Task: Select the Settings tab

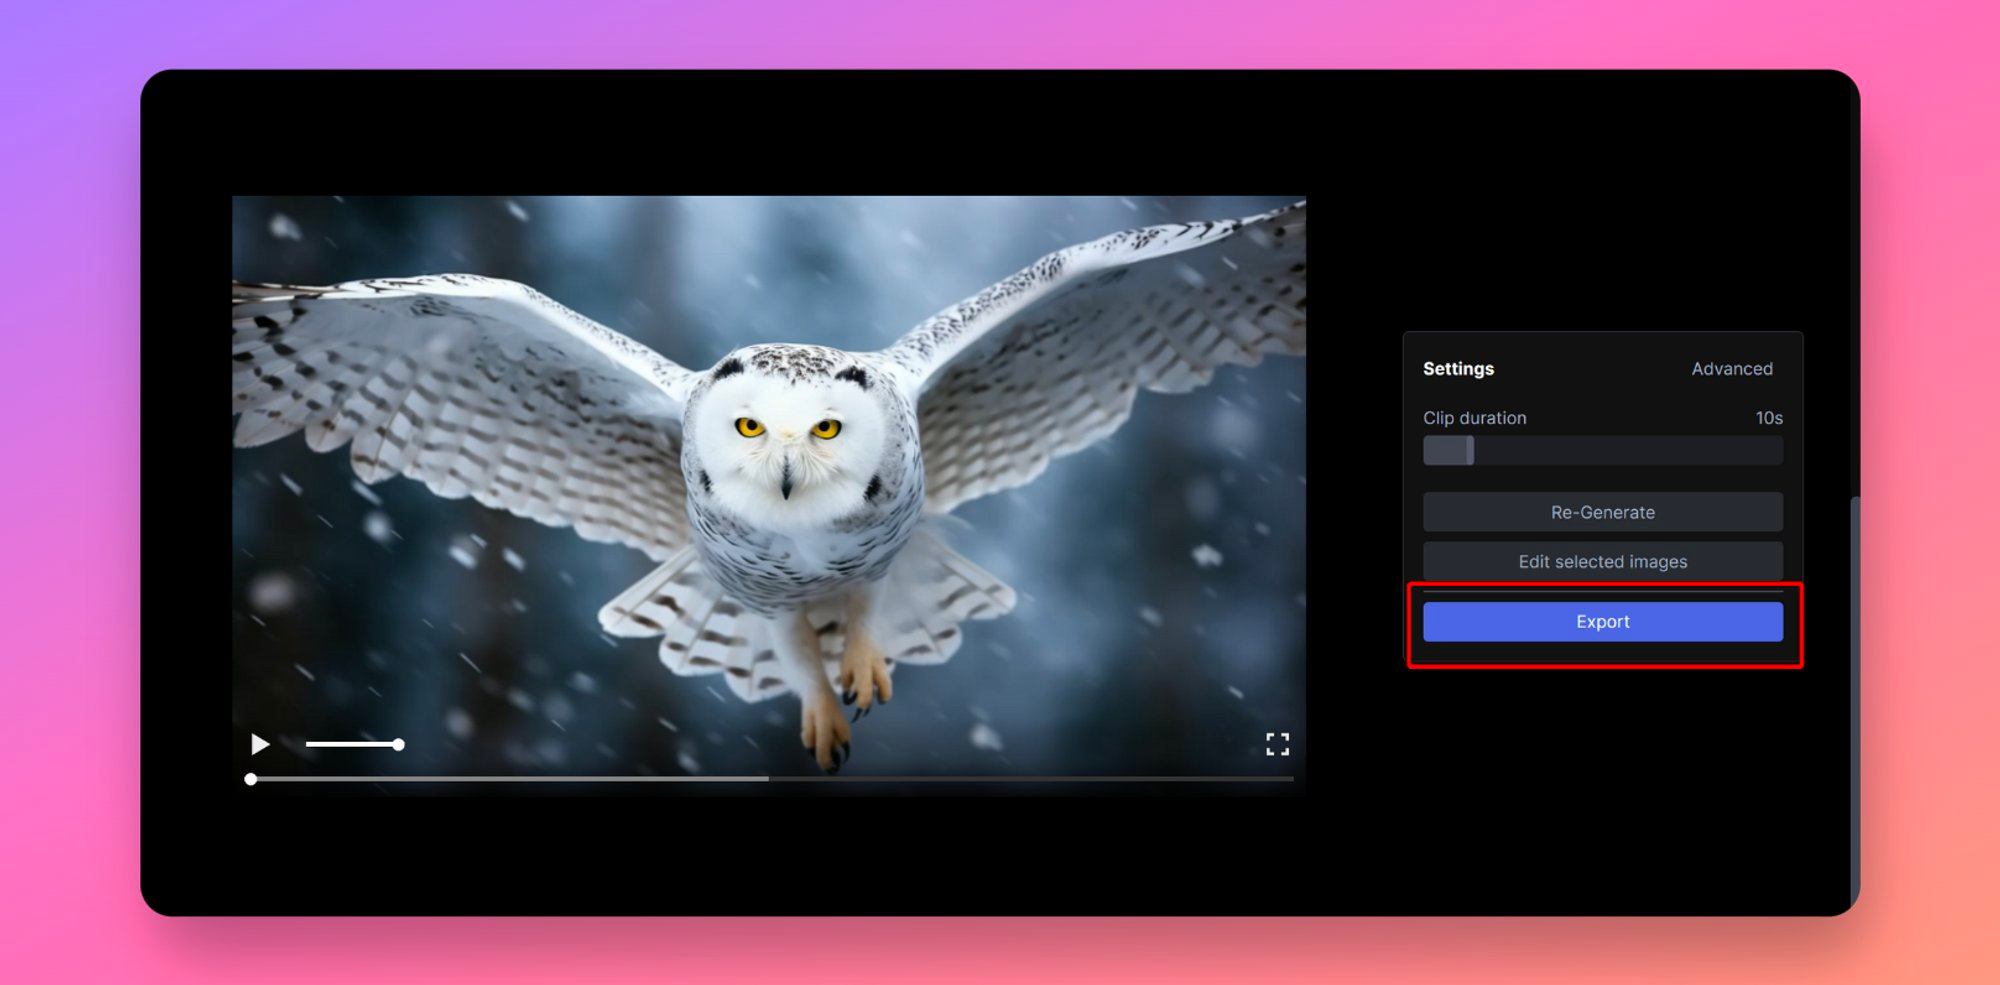Action: 1458,369
